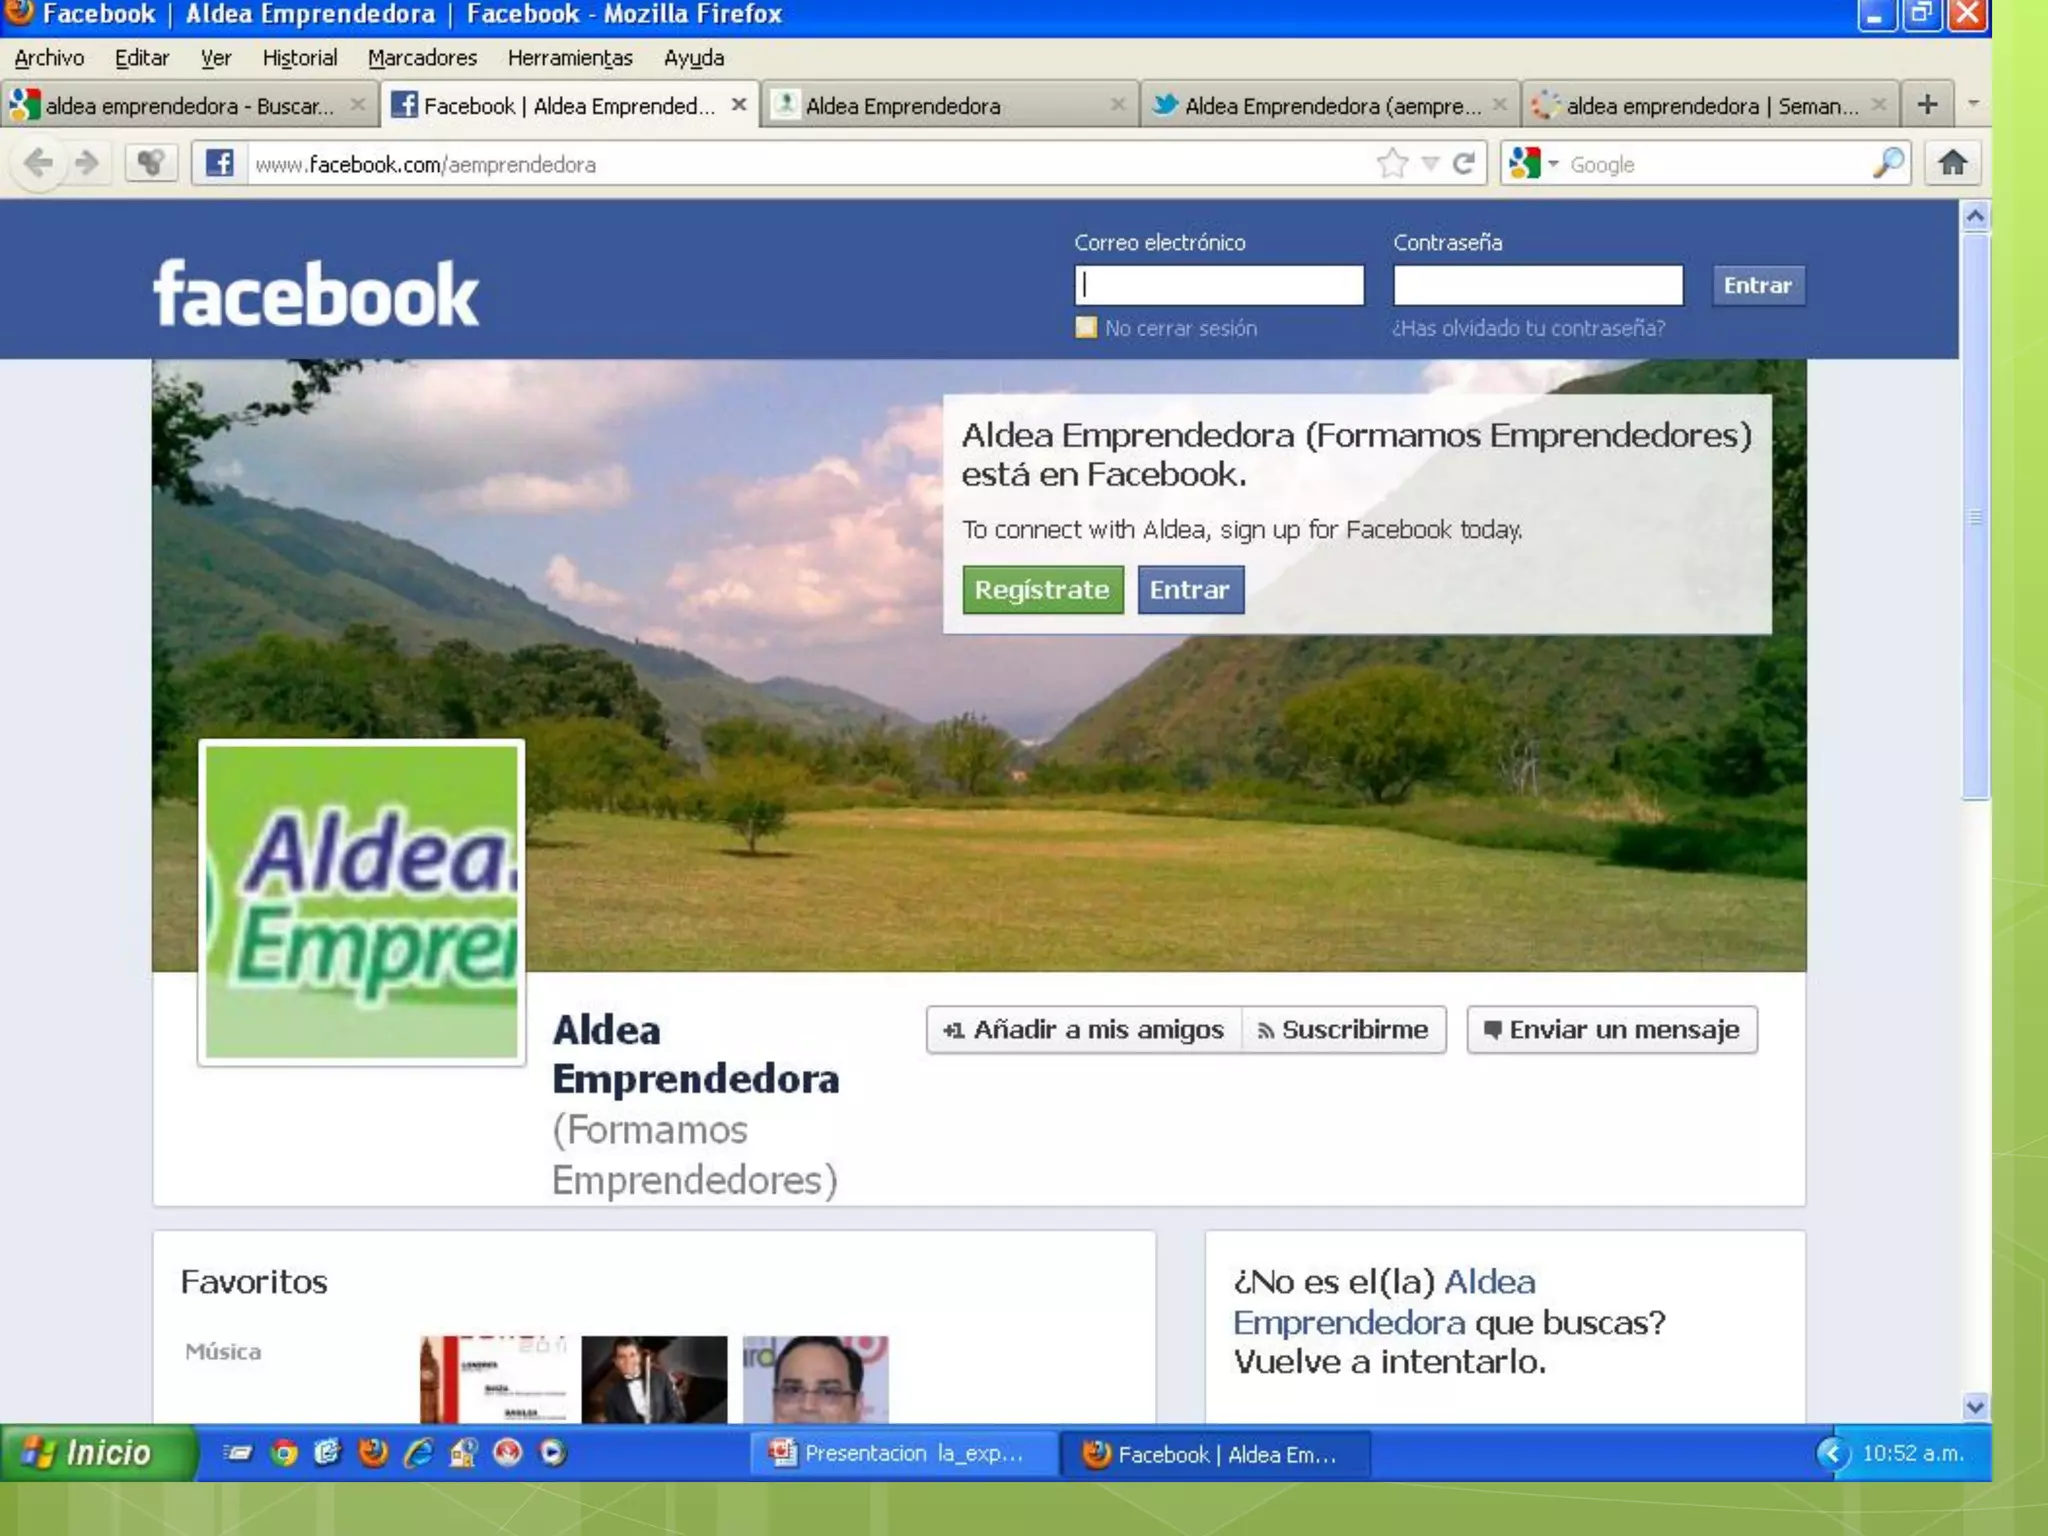Enable 'No cerrar sesión' checkbox

1086,328
